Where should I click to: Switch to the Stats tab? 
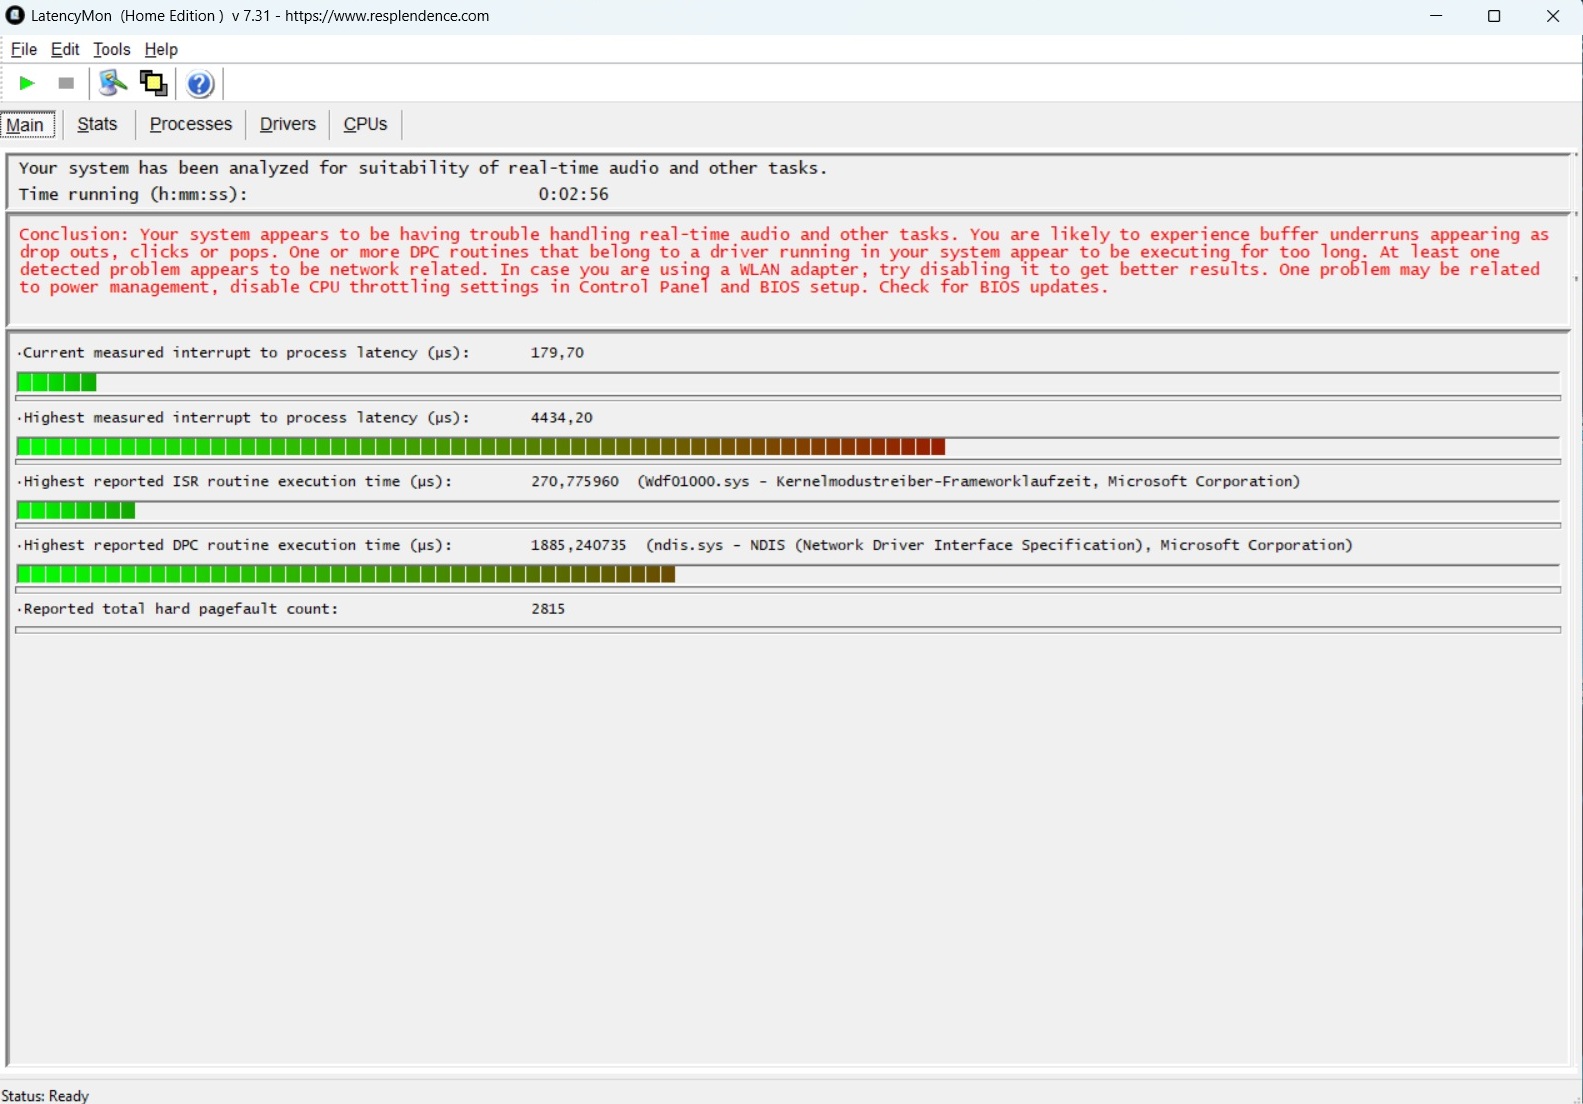coord(97,125)
